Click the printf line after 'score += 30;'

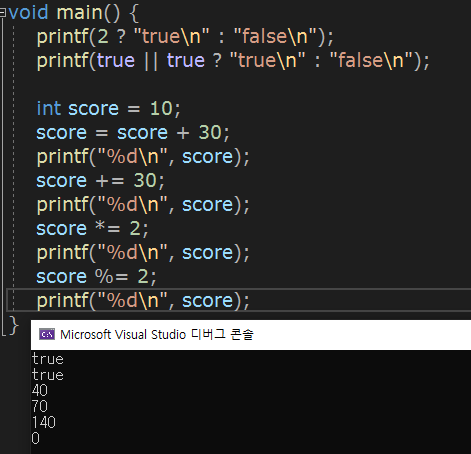click(x=143, y=204)
